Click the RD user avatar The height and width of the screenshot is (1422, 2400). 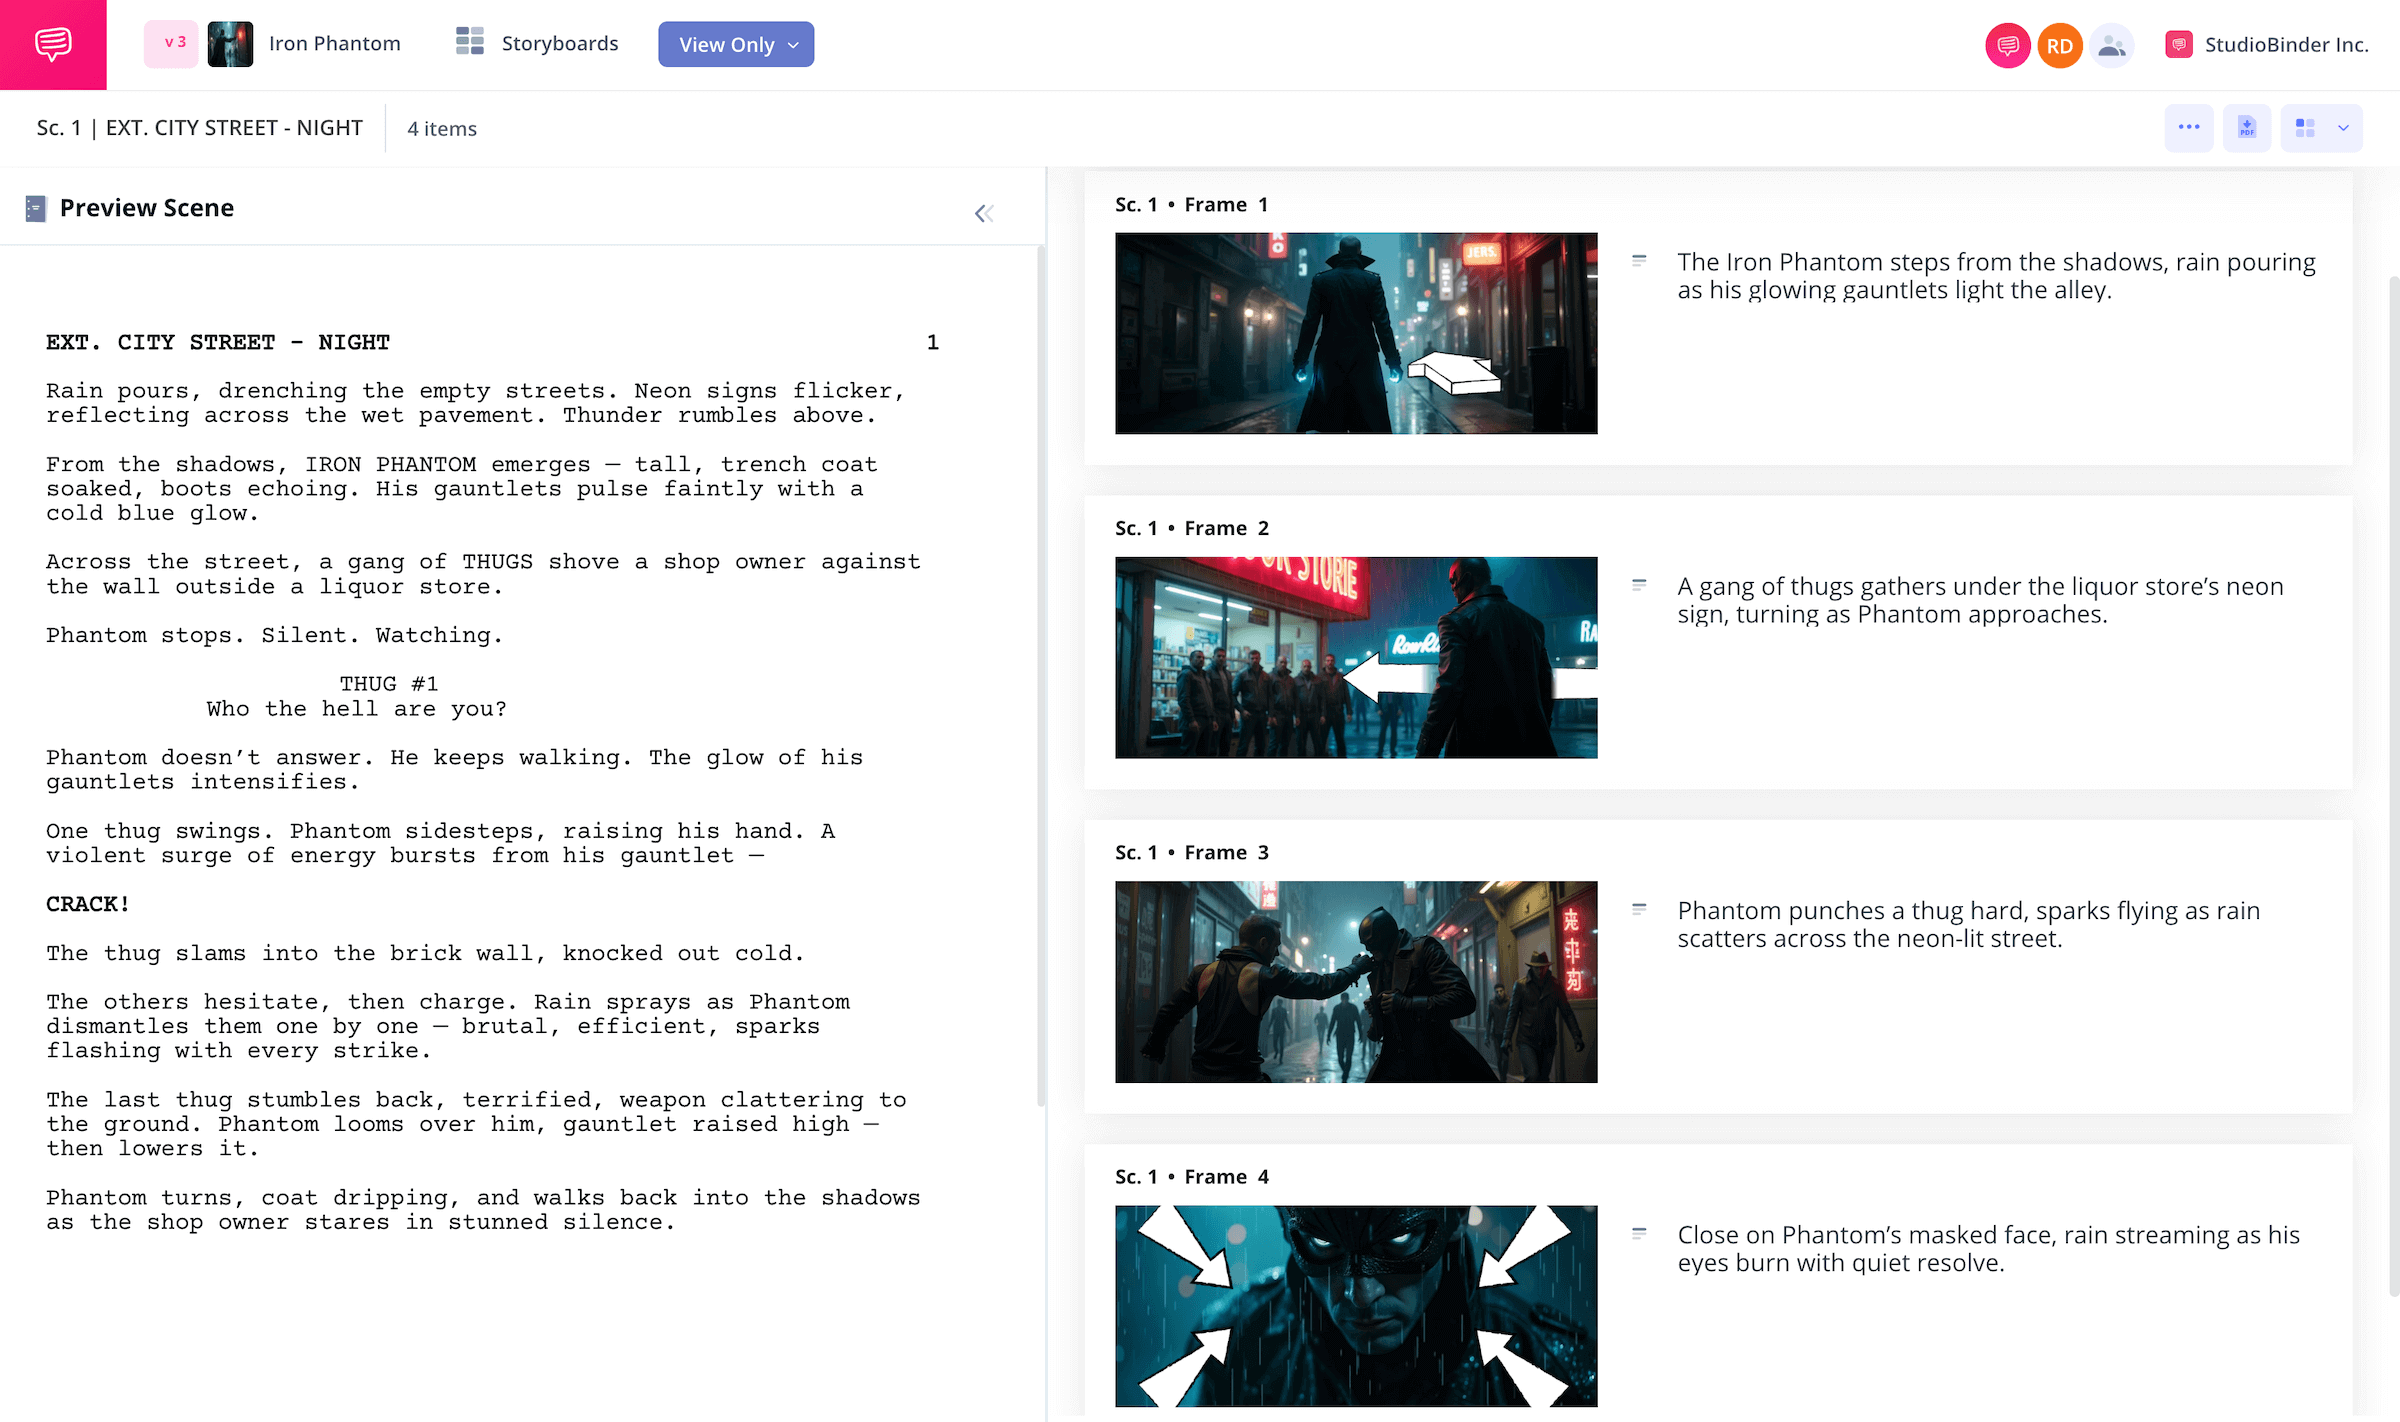[2059, 44]
